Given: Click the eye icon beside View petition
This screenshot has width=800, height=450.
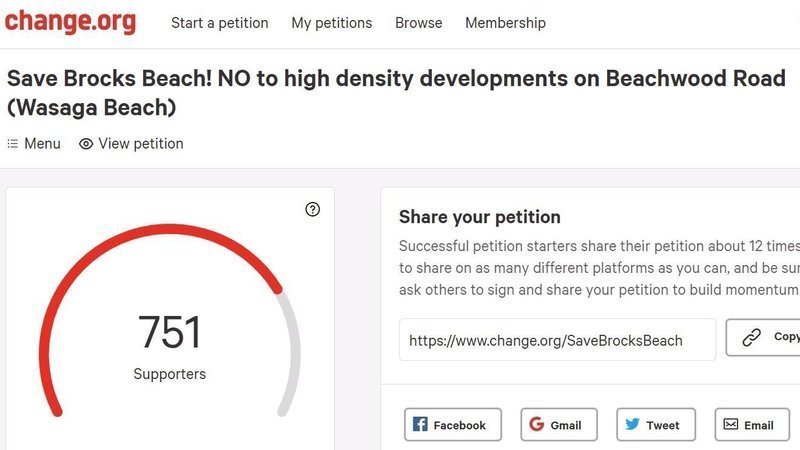Looking at the screenshot, I should click(x=86, y=144).
